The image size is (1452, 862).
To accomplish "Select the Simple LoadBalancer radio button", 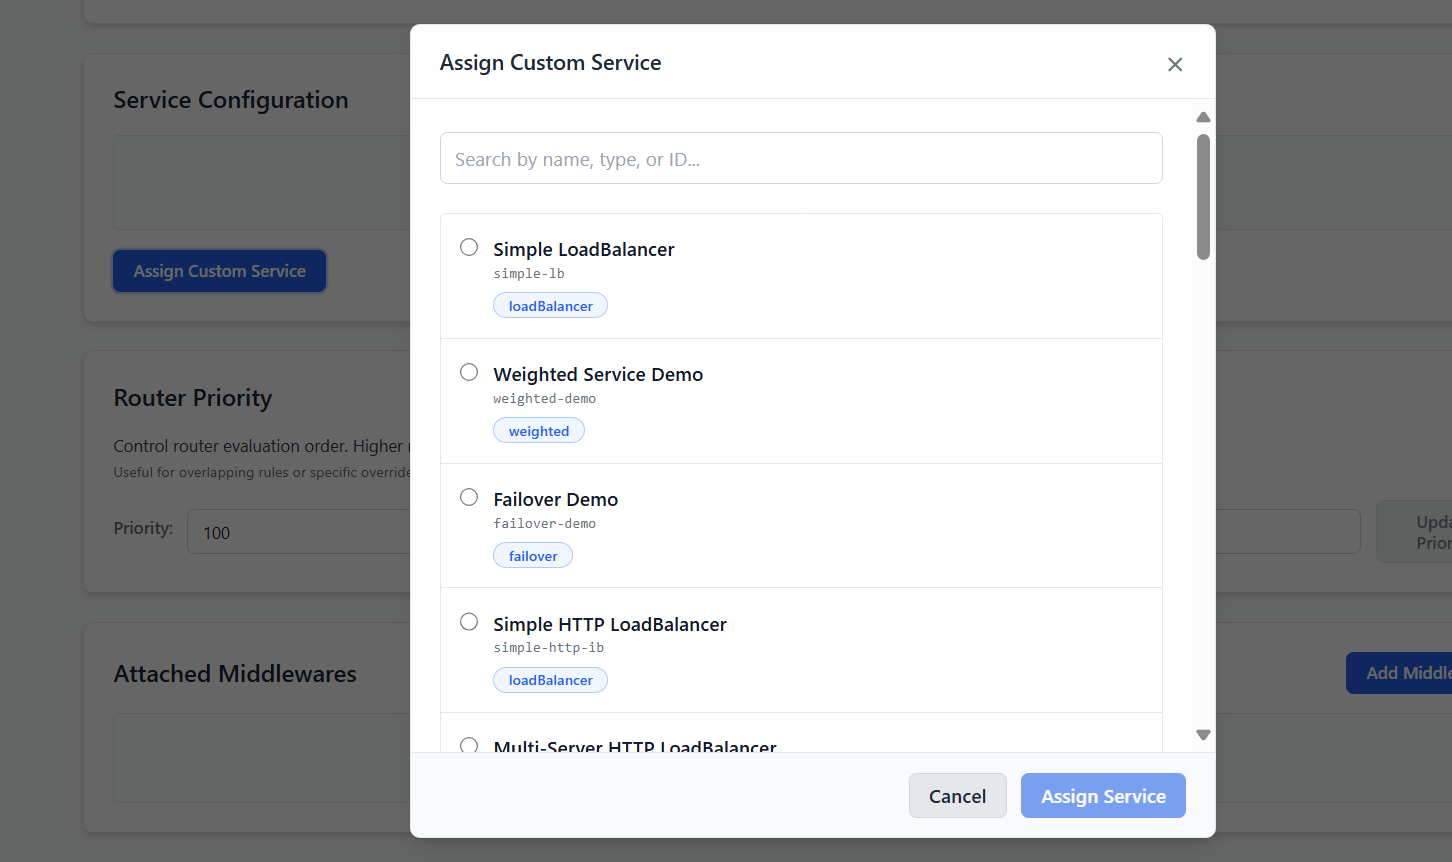I will tap(469, 247).
